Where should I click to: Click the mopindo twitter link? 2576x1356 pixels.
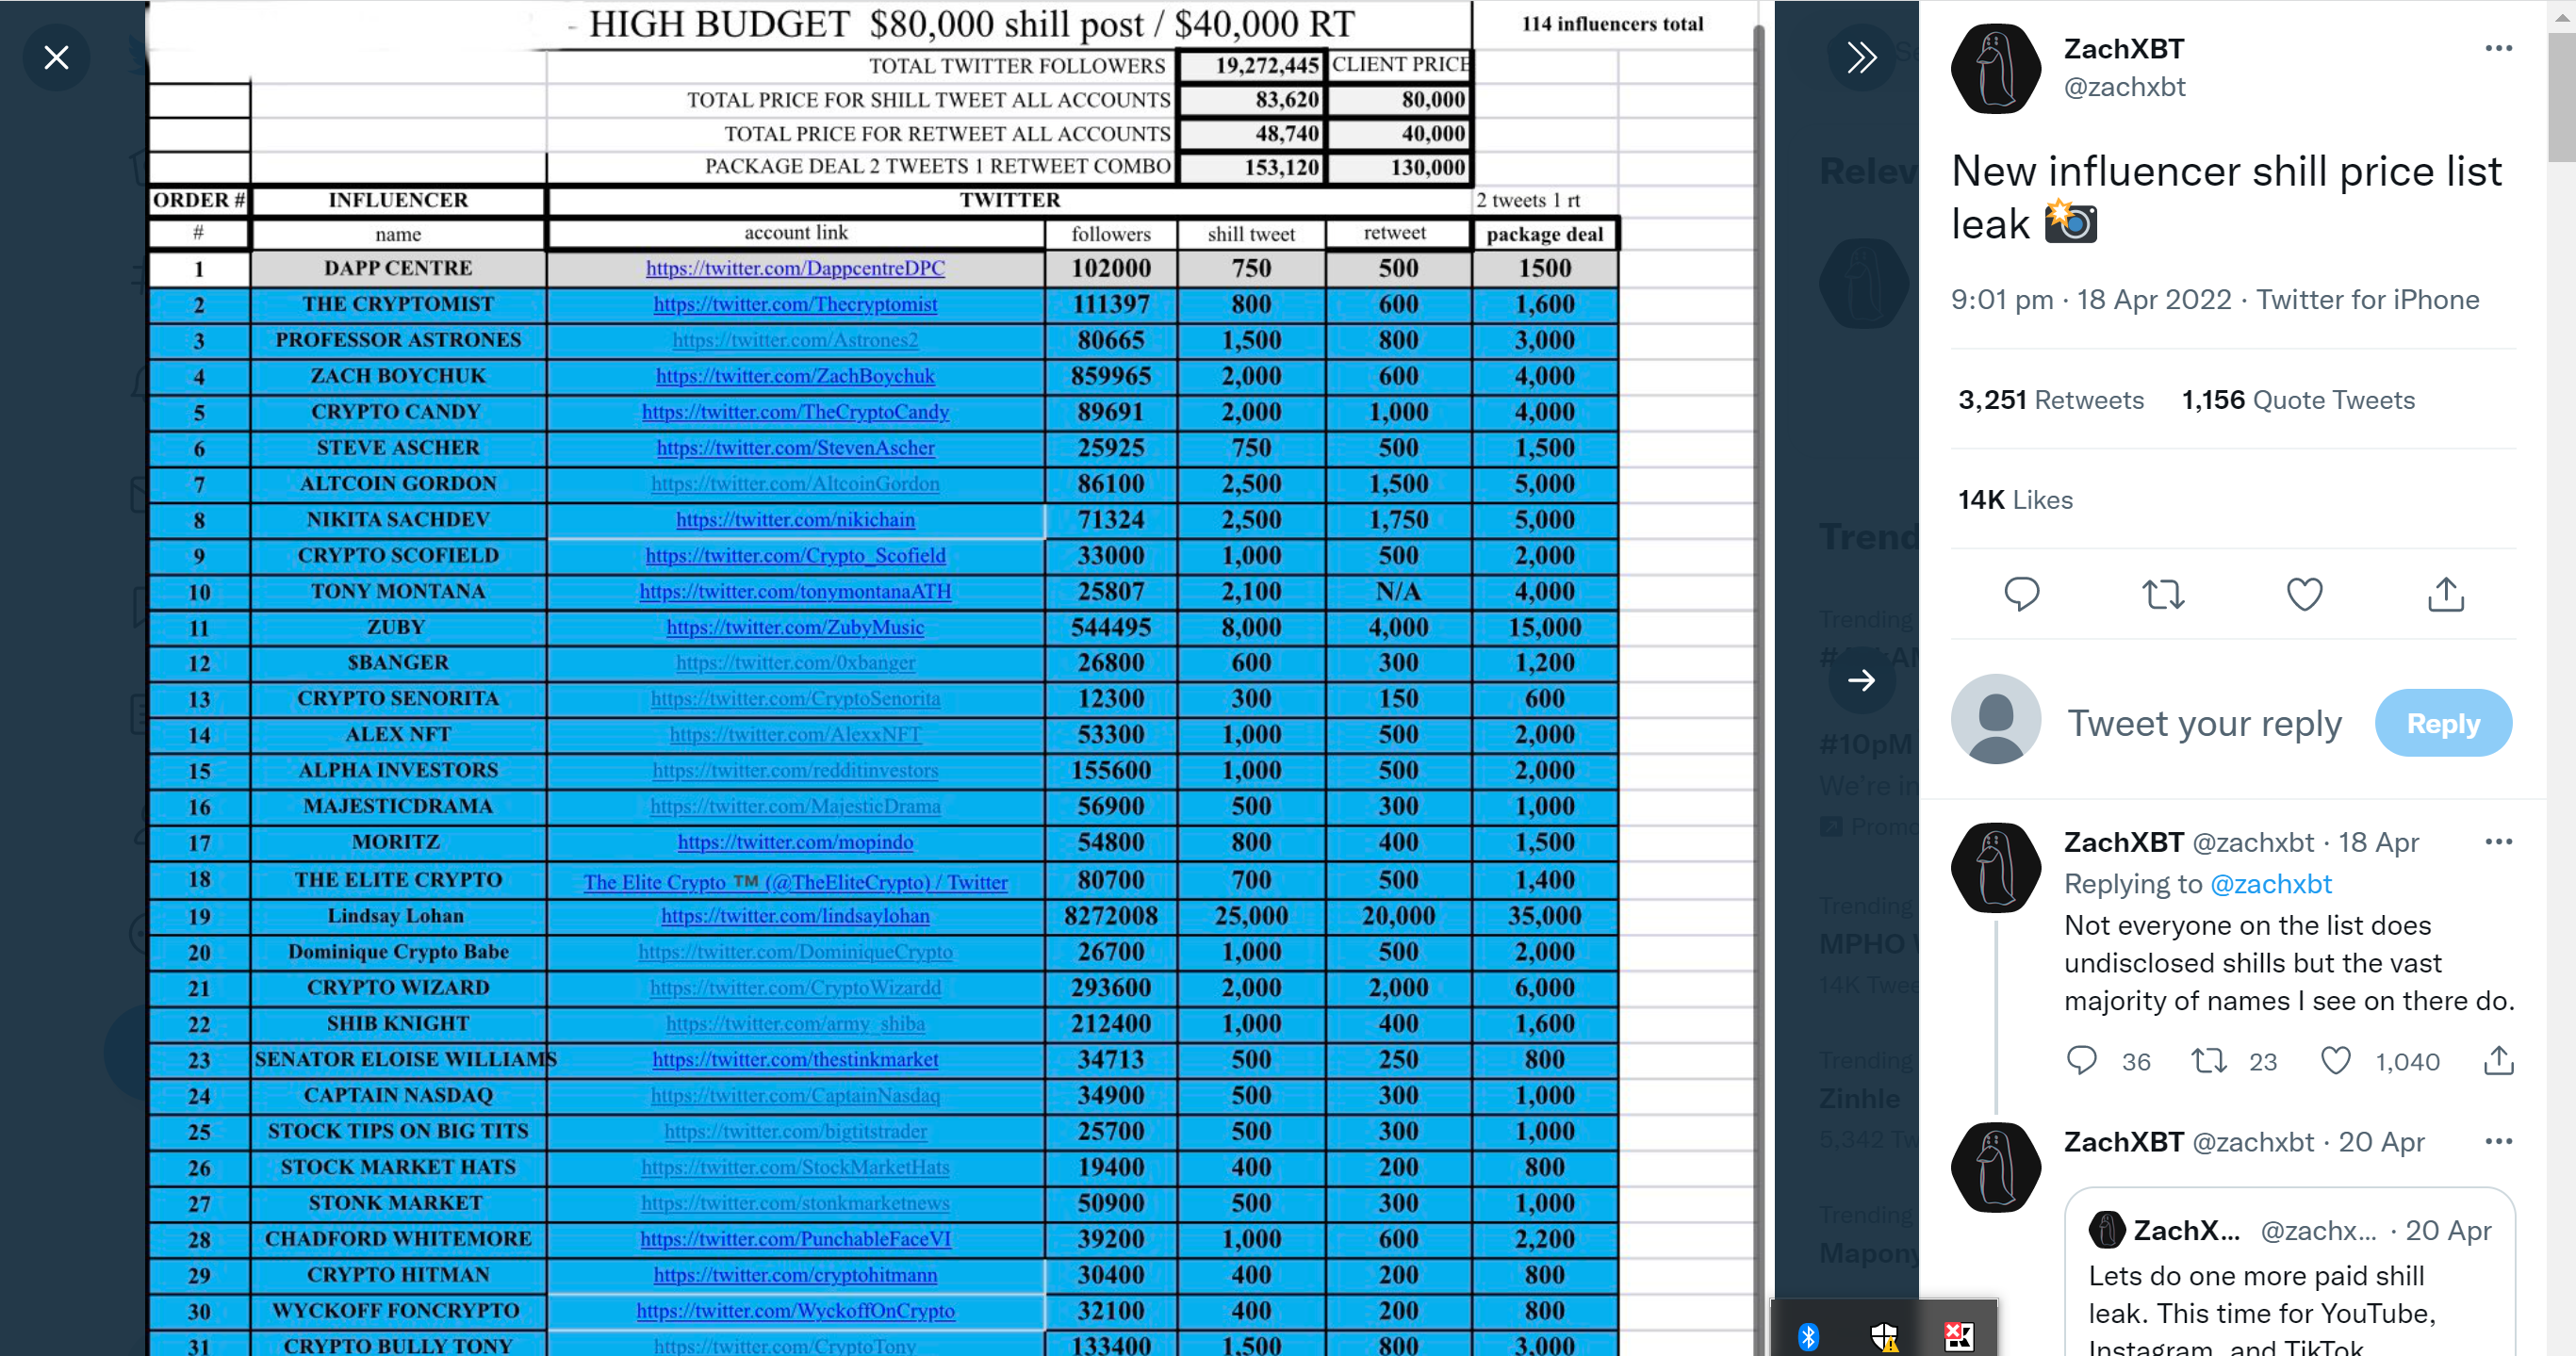coord(795,842)
